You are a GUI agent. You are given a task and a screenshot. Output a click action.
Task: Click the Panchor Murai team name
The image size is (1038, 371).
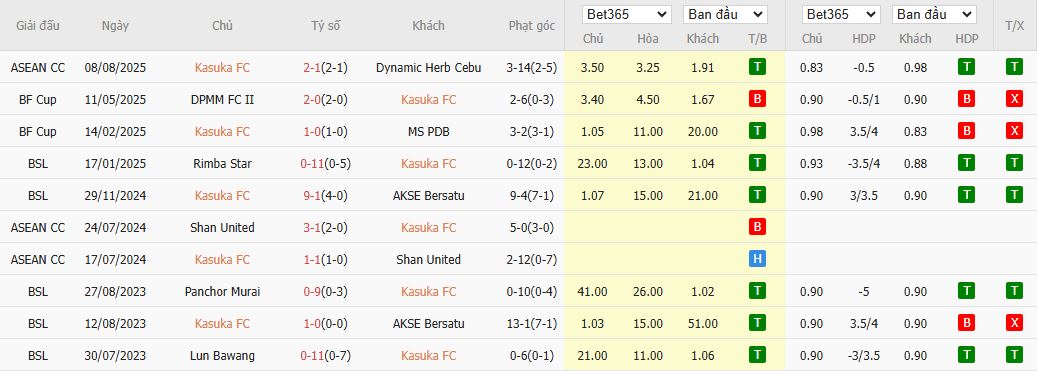pos(222,292)
